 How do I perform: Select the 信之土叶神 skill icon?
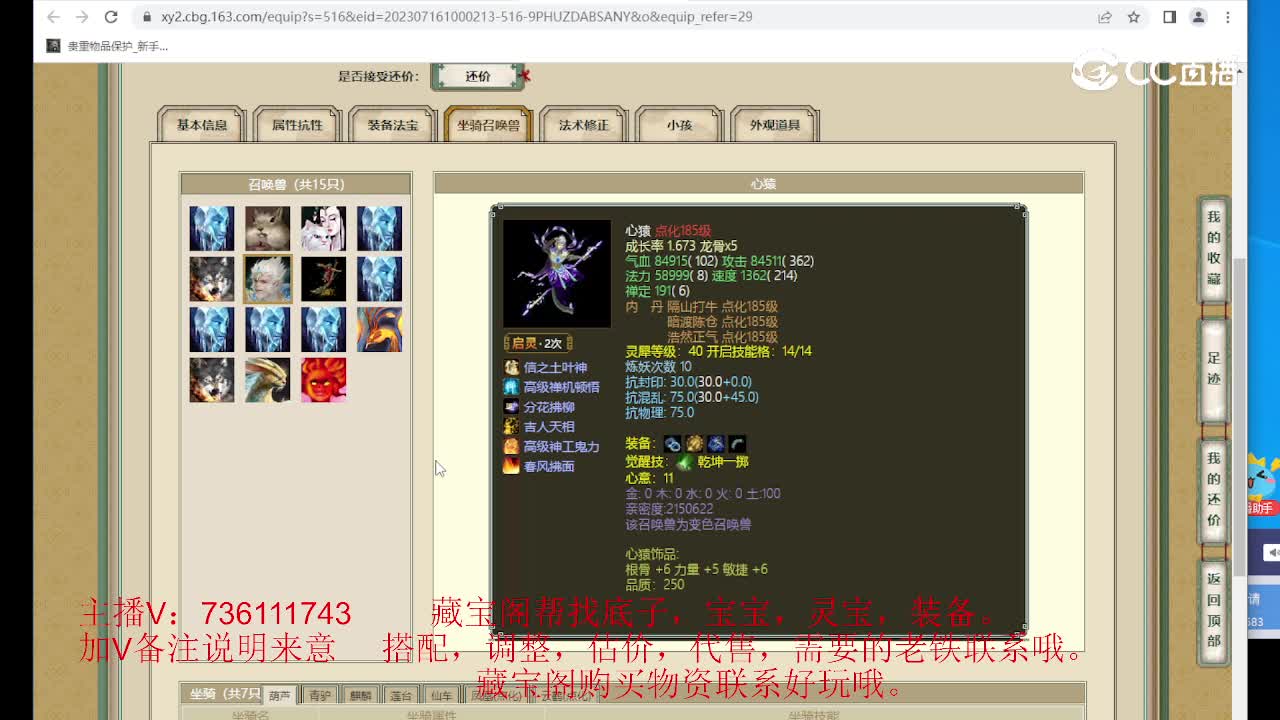511,367
